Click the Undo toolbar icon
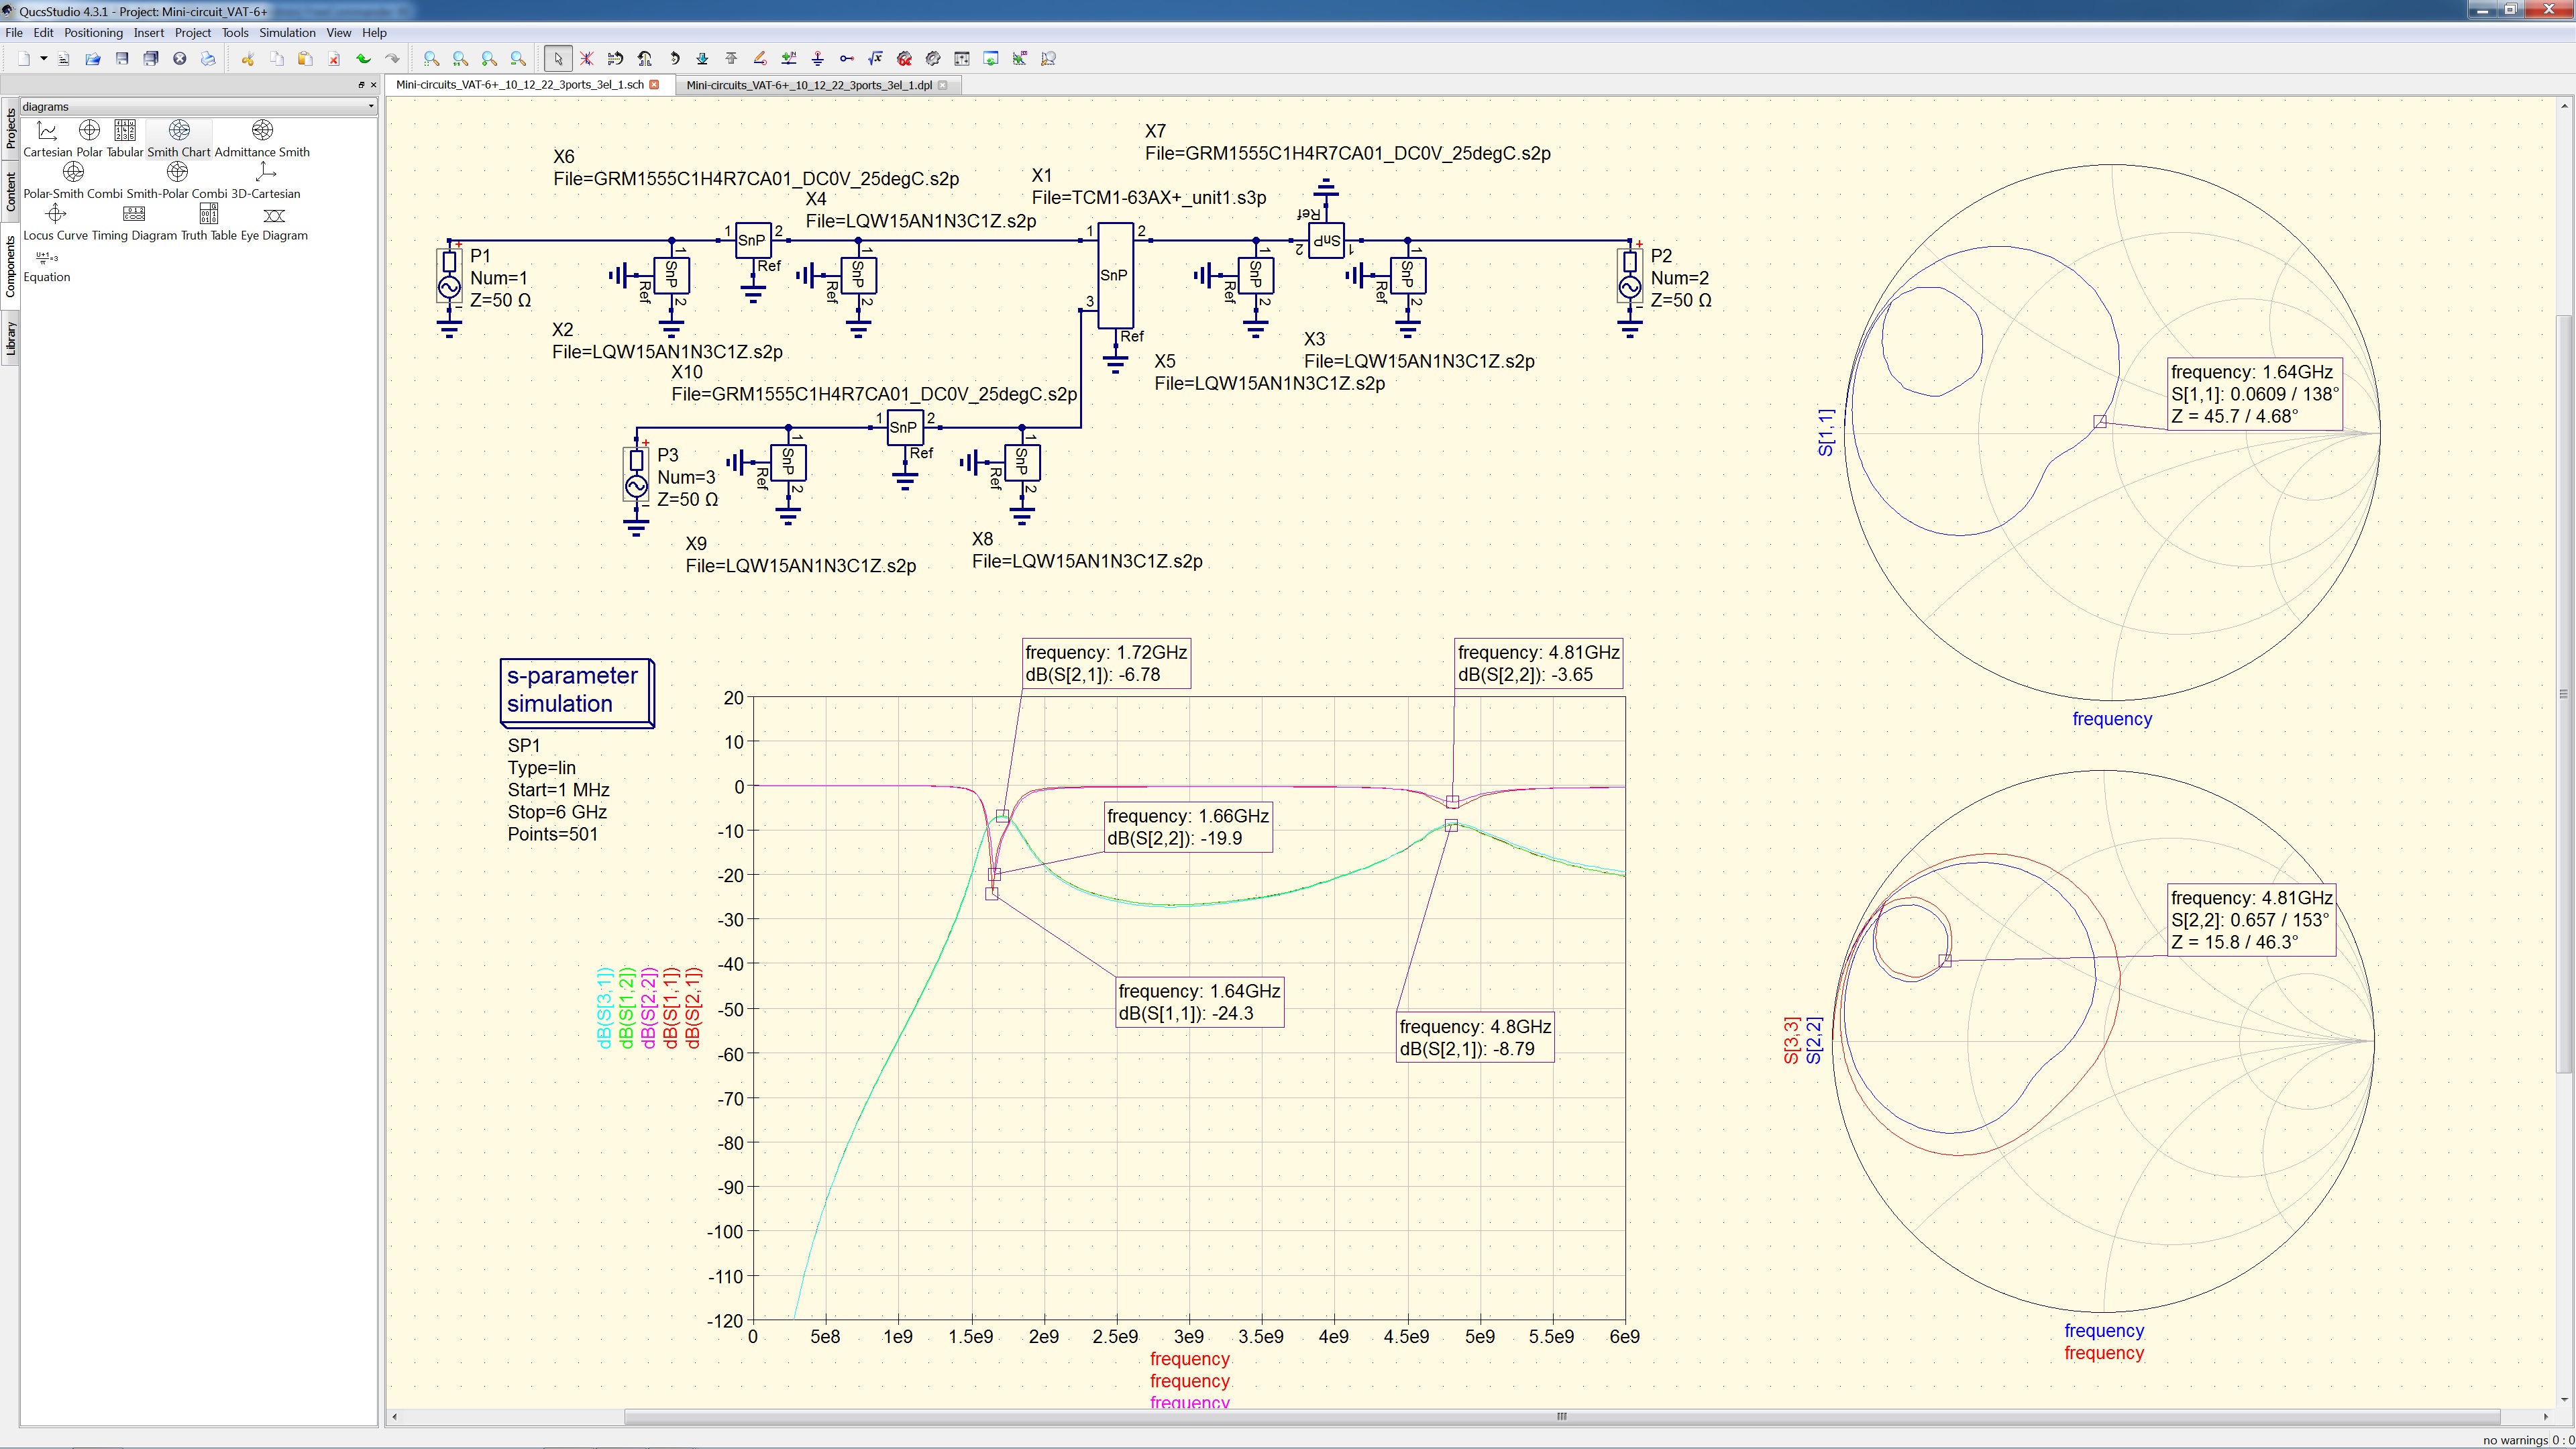 click(x=364, y=58)
